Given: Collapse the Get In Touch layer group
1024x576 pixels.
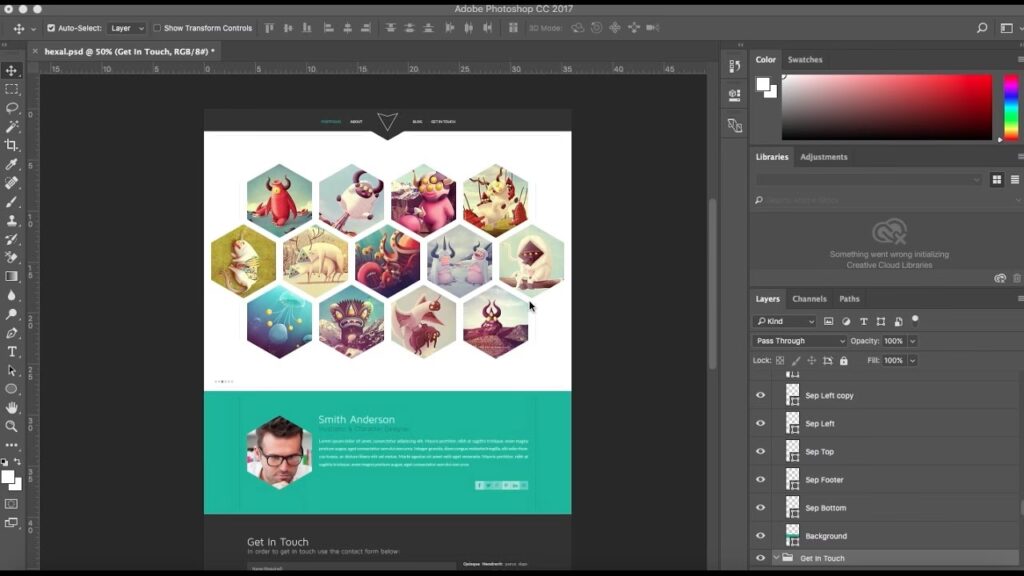Looking at the screenshot, I should click(776, 558).
